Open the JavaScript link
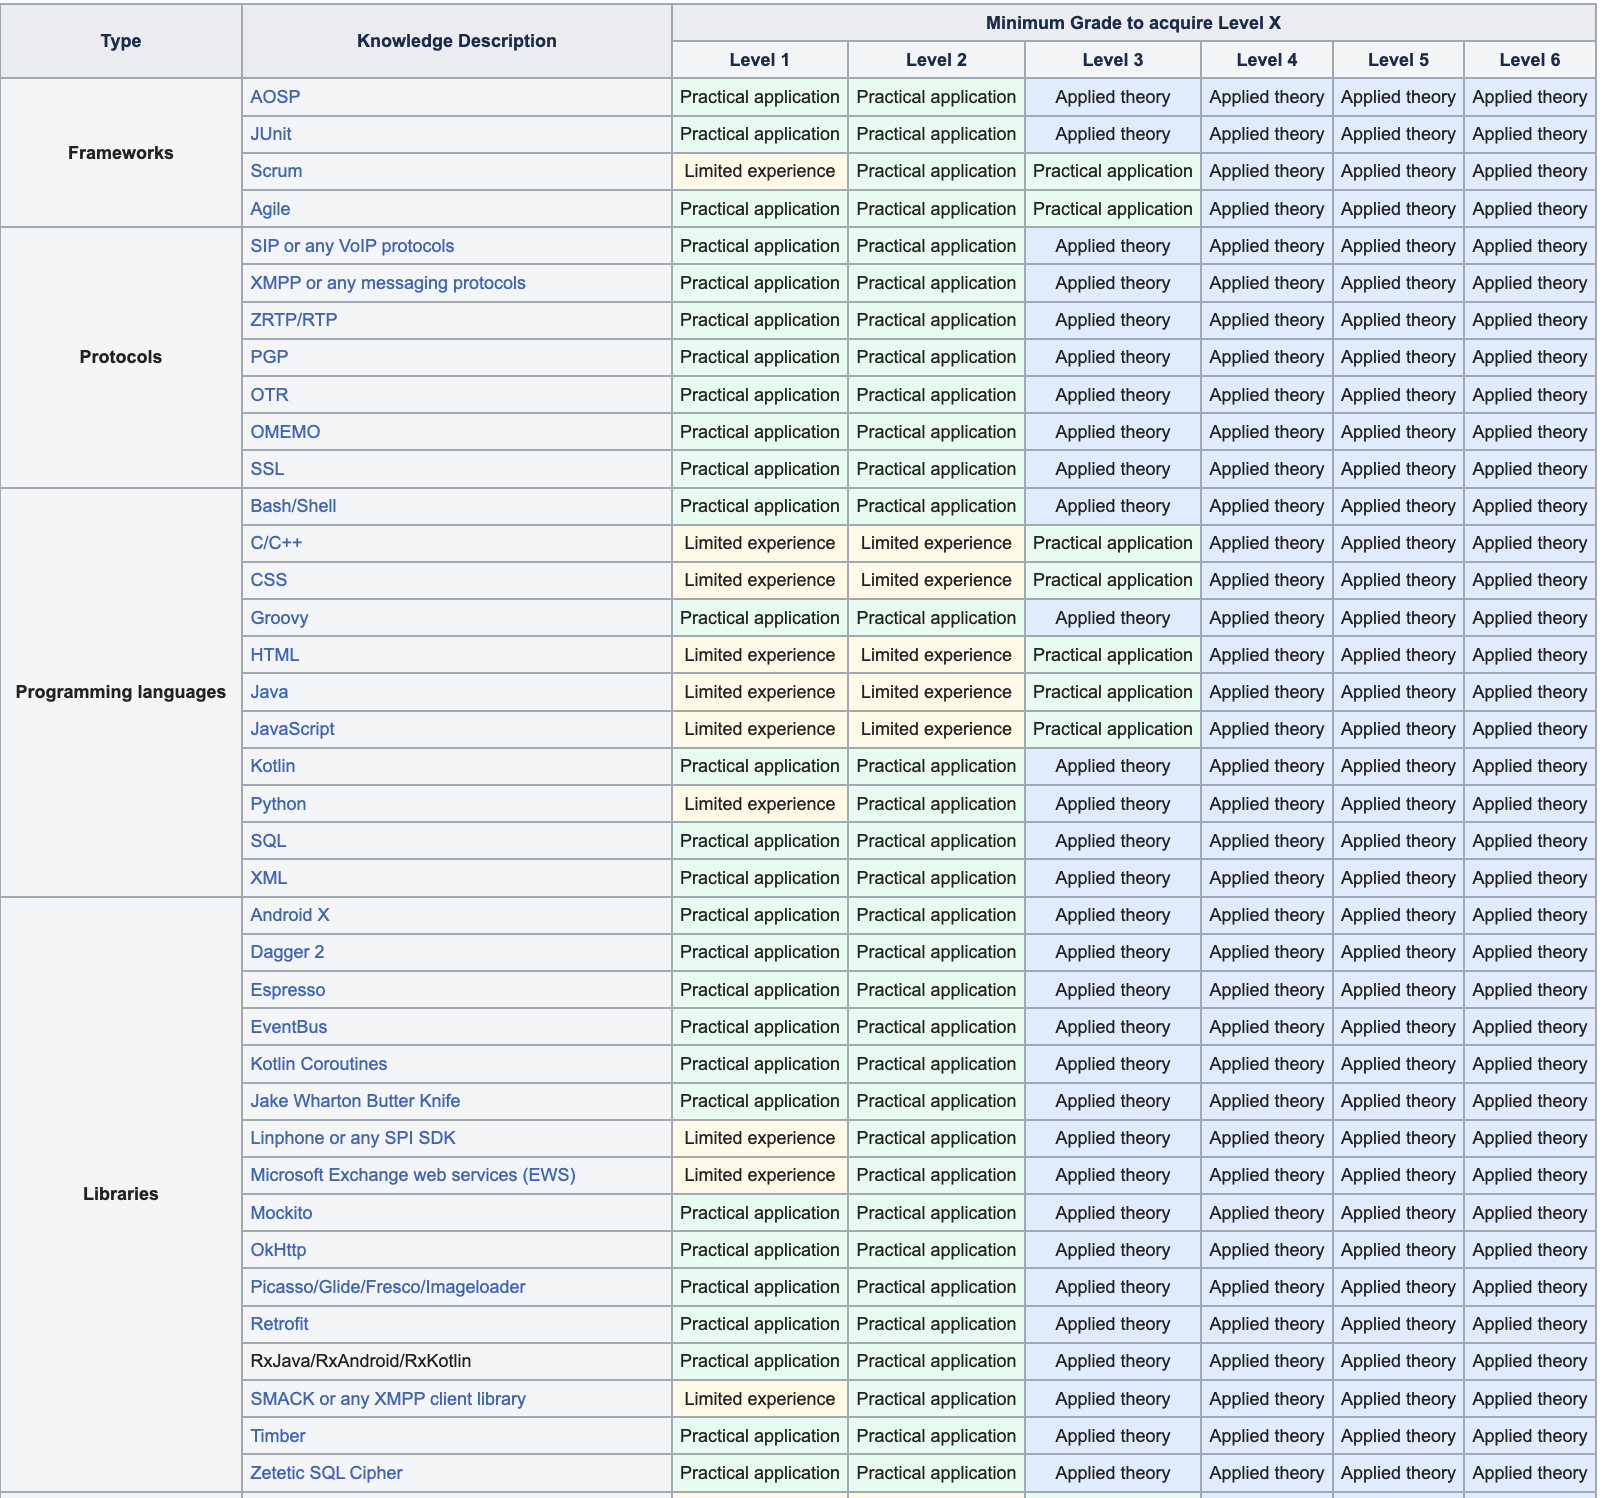 point(292,729)
